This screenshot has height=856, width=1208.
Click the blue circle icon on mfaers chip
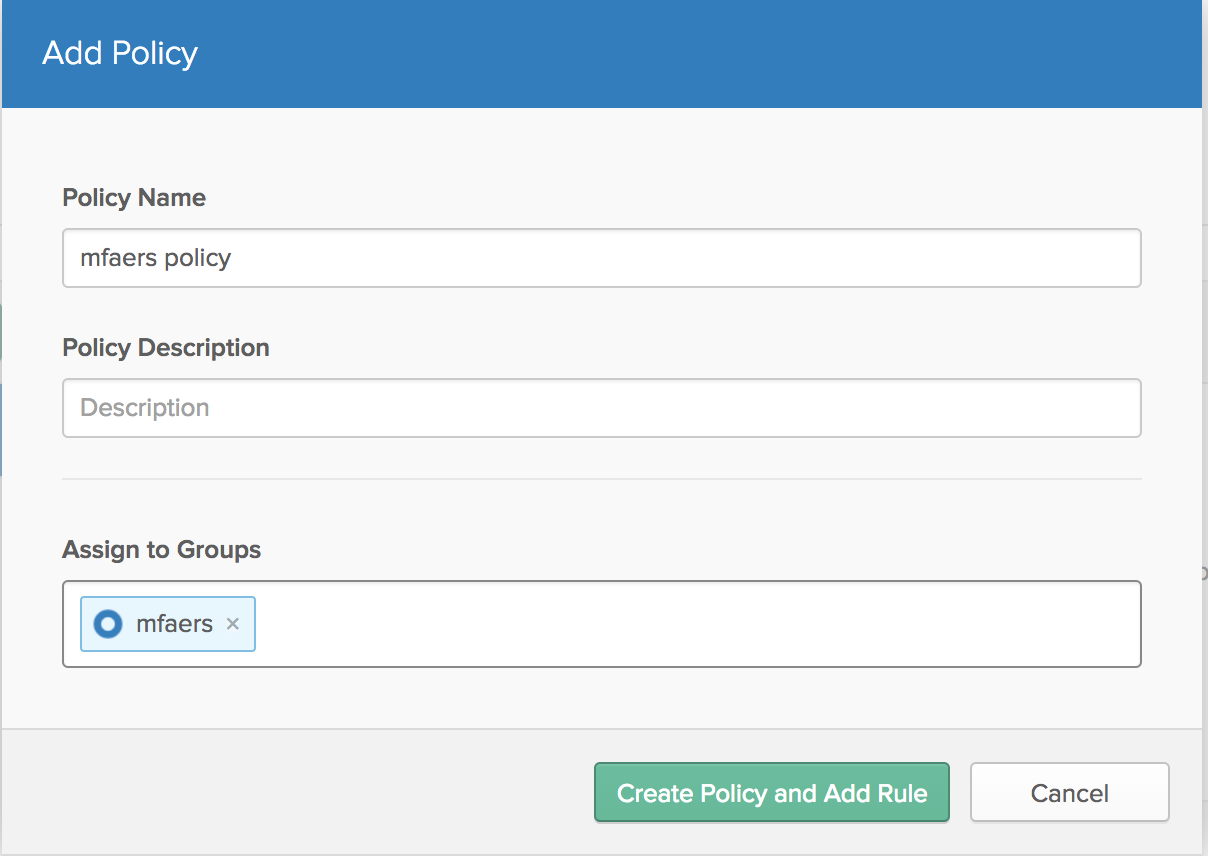pyautogui.click(x=107, y=624)
